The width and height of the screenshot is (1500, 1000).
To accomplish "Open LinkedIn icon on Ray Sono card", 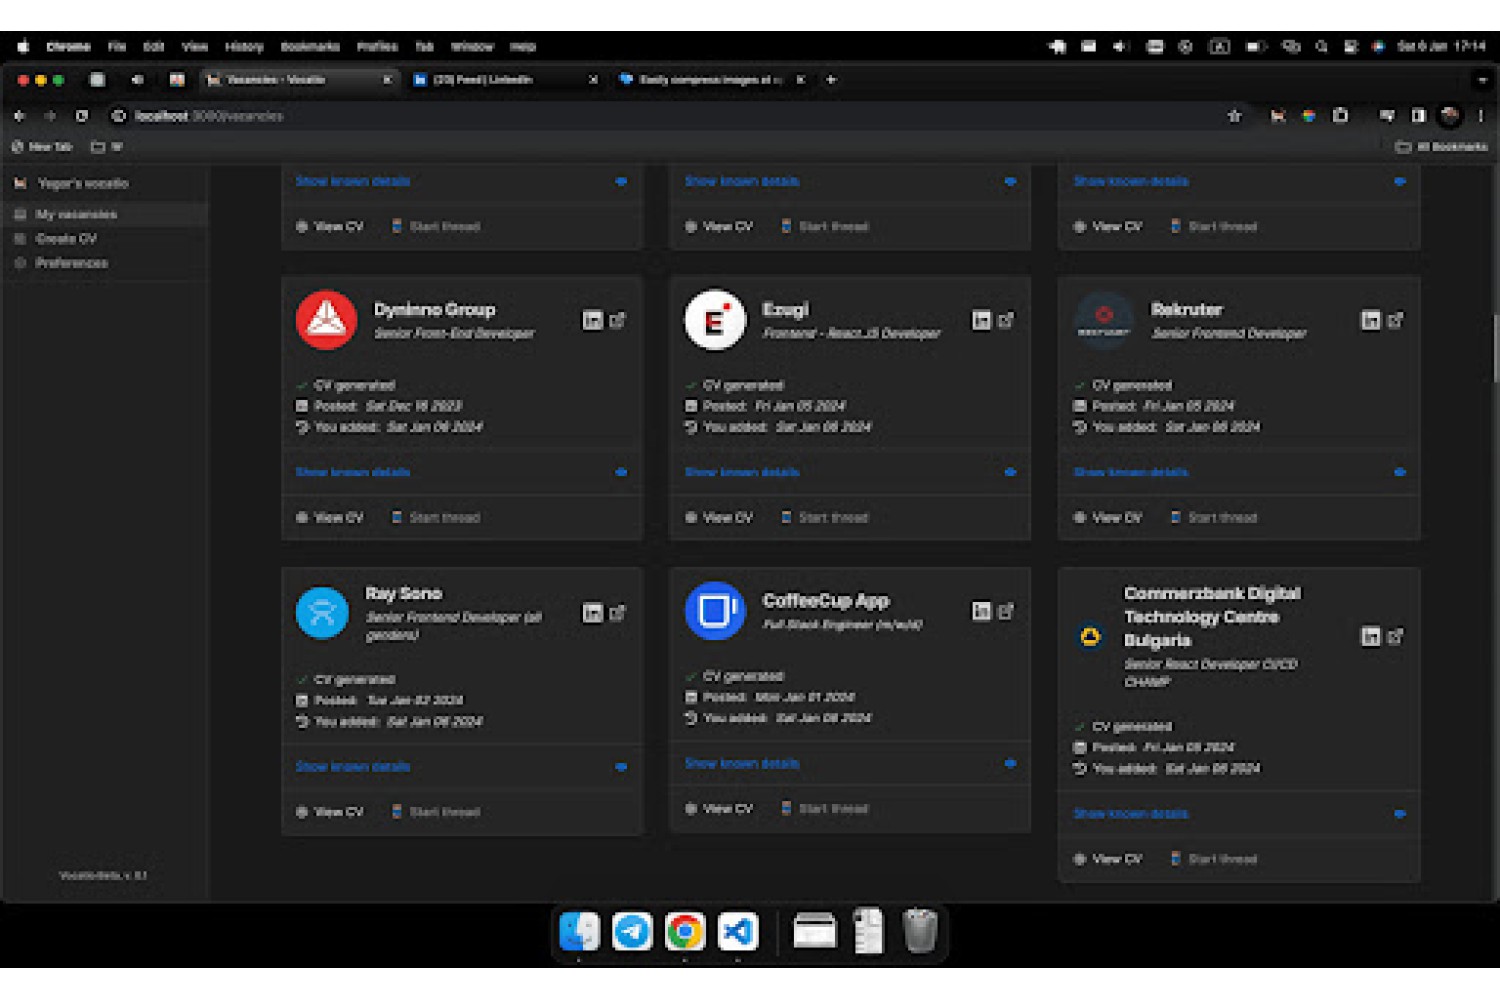I will point(593,613).
